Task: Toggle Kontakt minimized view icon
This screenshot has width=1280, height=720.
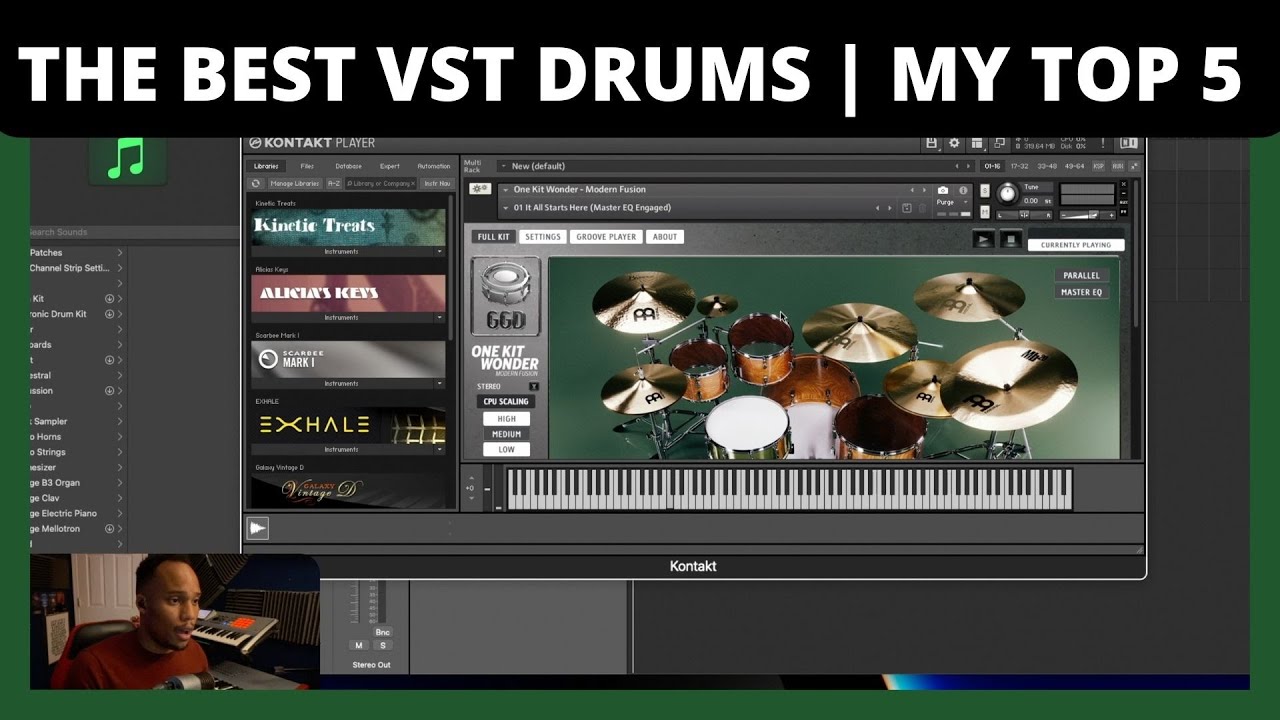Action: (999, 144)
